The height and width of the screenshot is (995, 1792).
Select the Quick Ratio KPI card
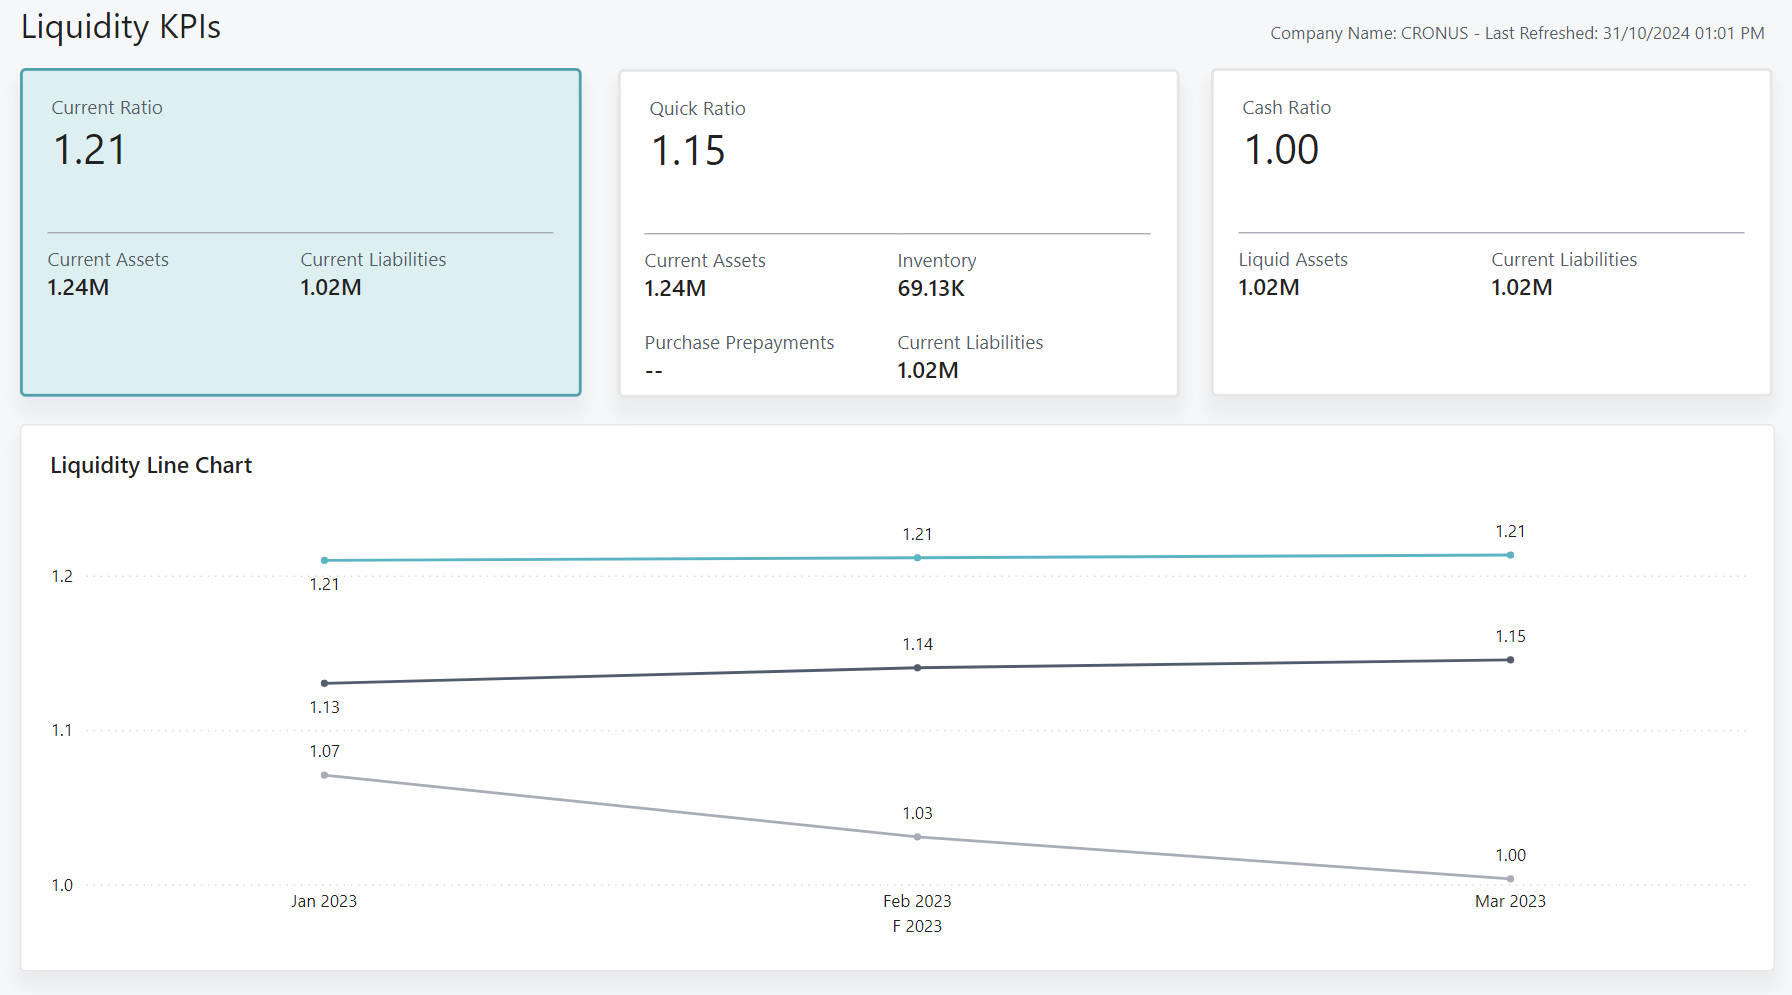pos(897,232)
